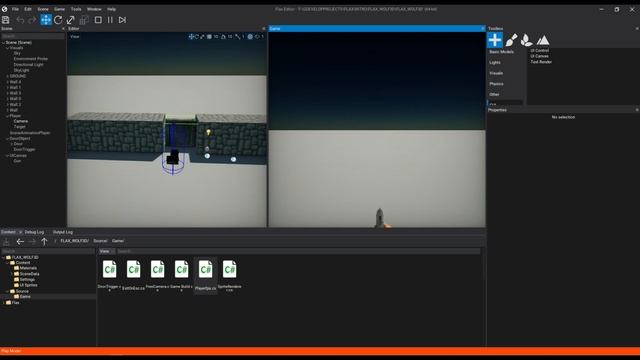The height and width of the screenshot is (360, 640).
Task: Select the Toolbox vertex Paint brush tab
Action: [511, 40]
